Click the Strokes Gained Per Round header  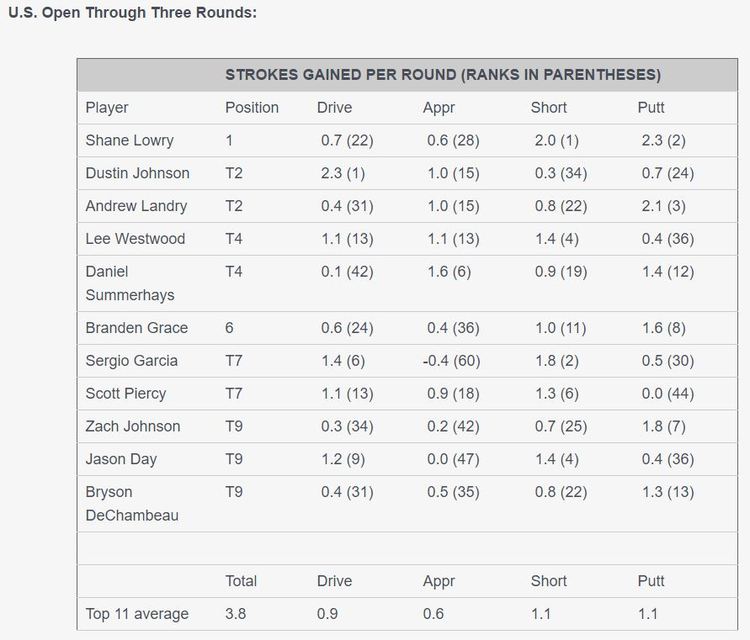[442, 75]
